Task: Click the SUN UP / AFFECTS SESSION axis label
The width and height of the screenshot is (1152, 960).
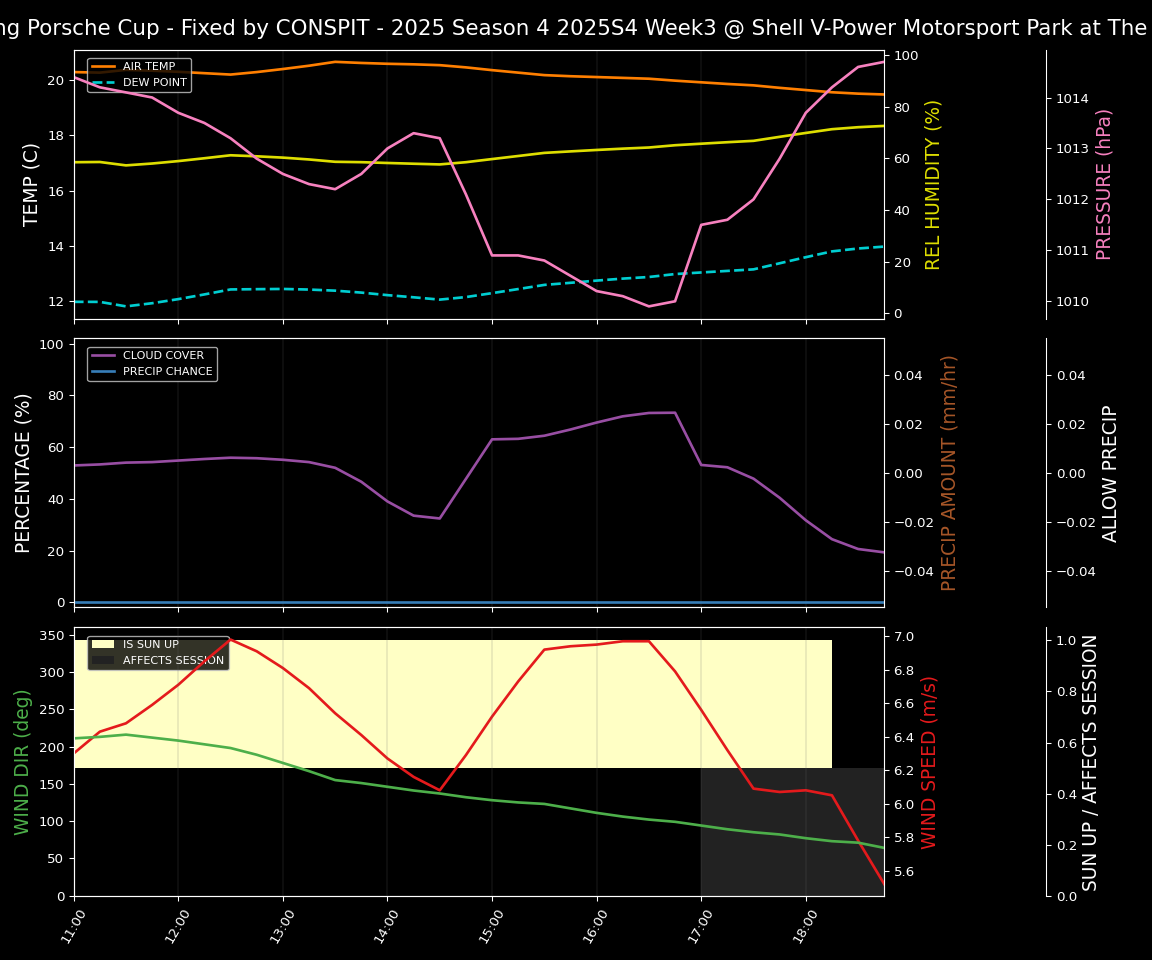Action: tap(1090, 762)
